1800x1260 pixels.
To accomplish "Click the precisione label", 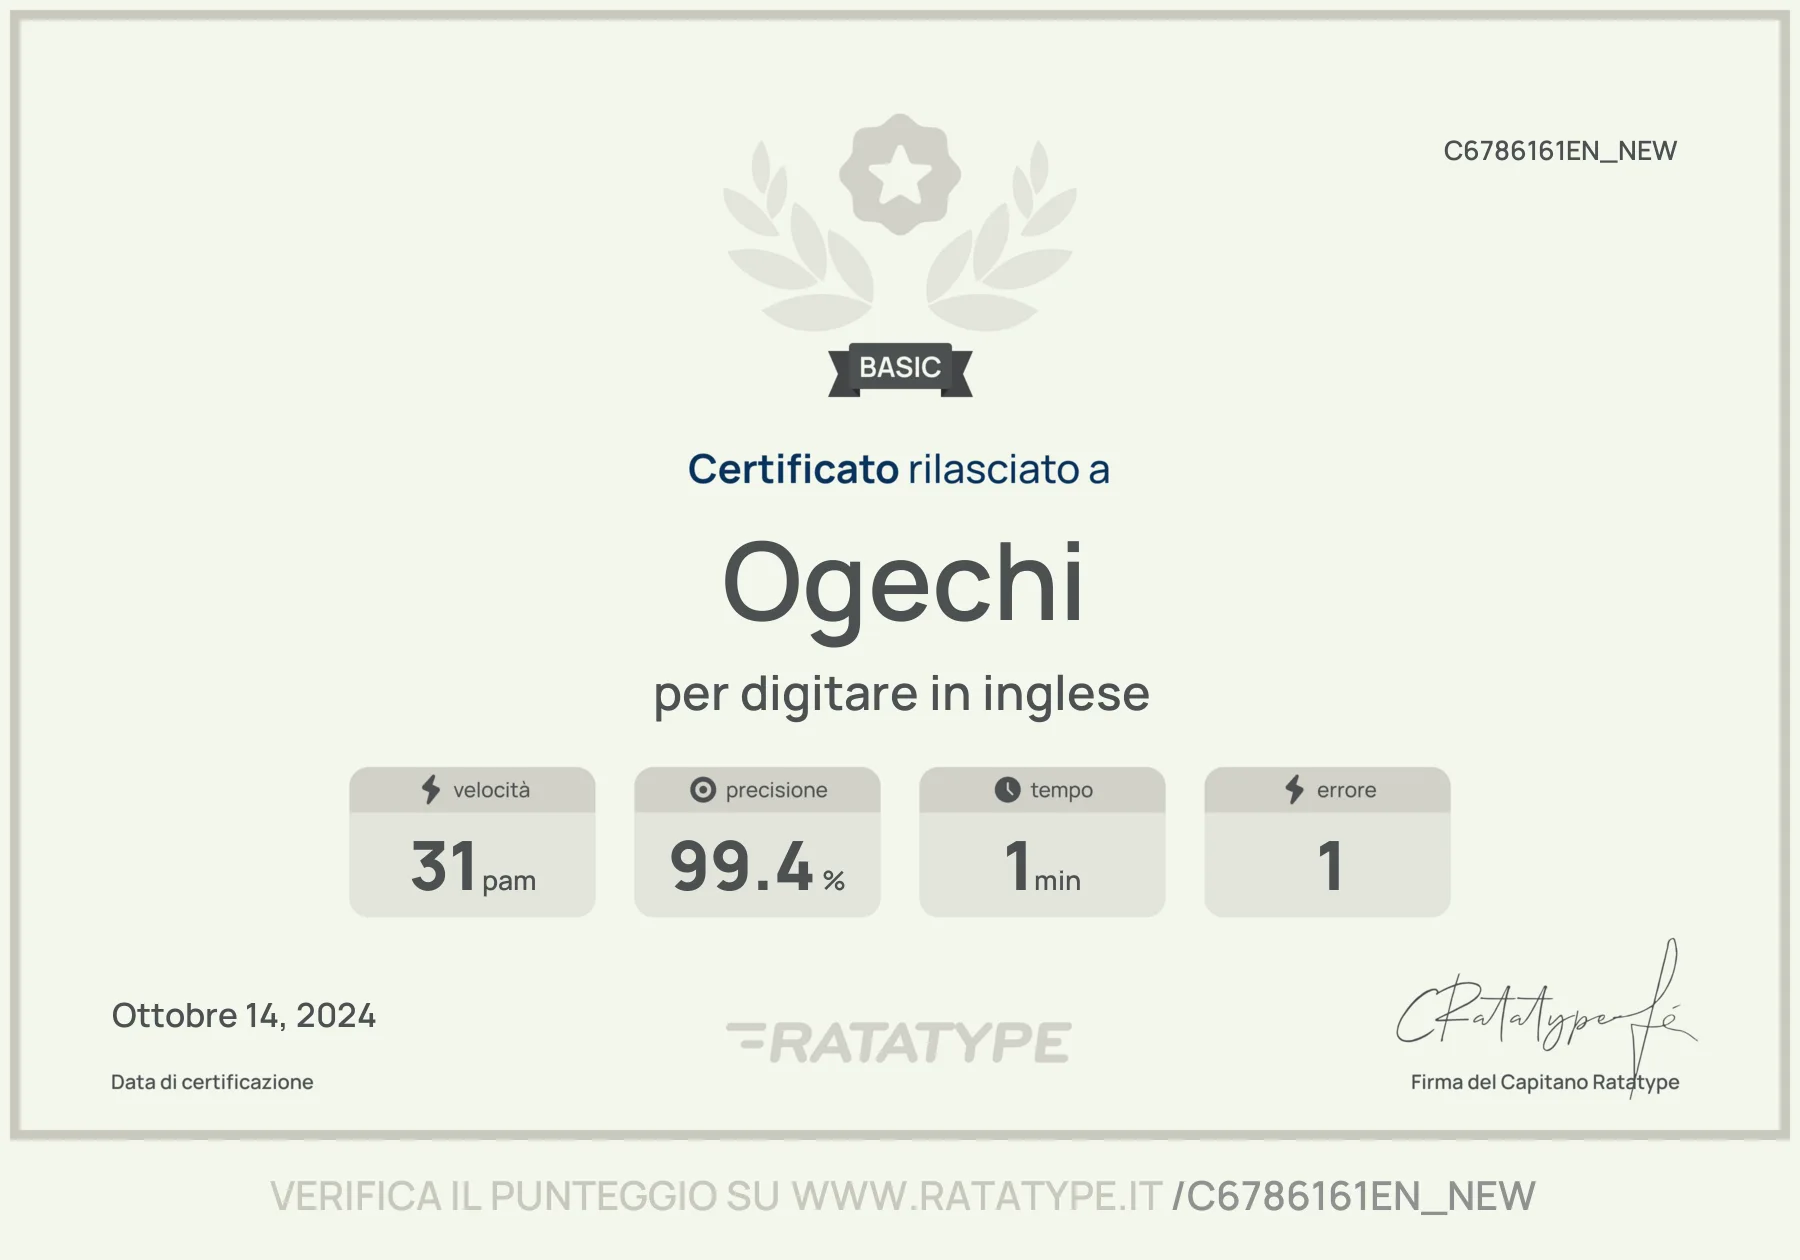I will coord(776,790).
